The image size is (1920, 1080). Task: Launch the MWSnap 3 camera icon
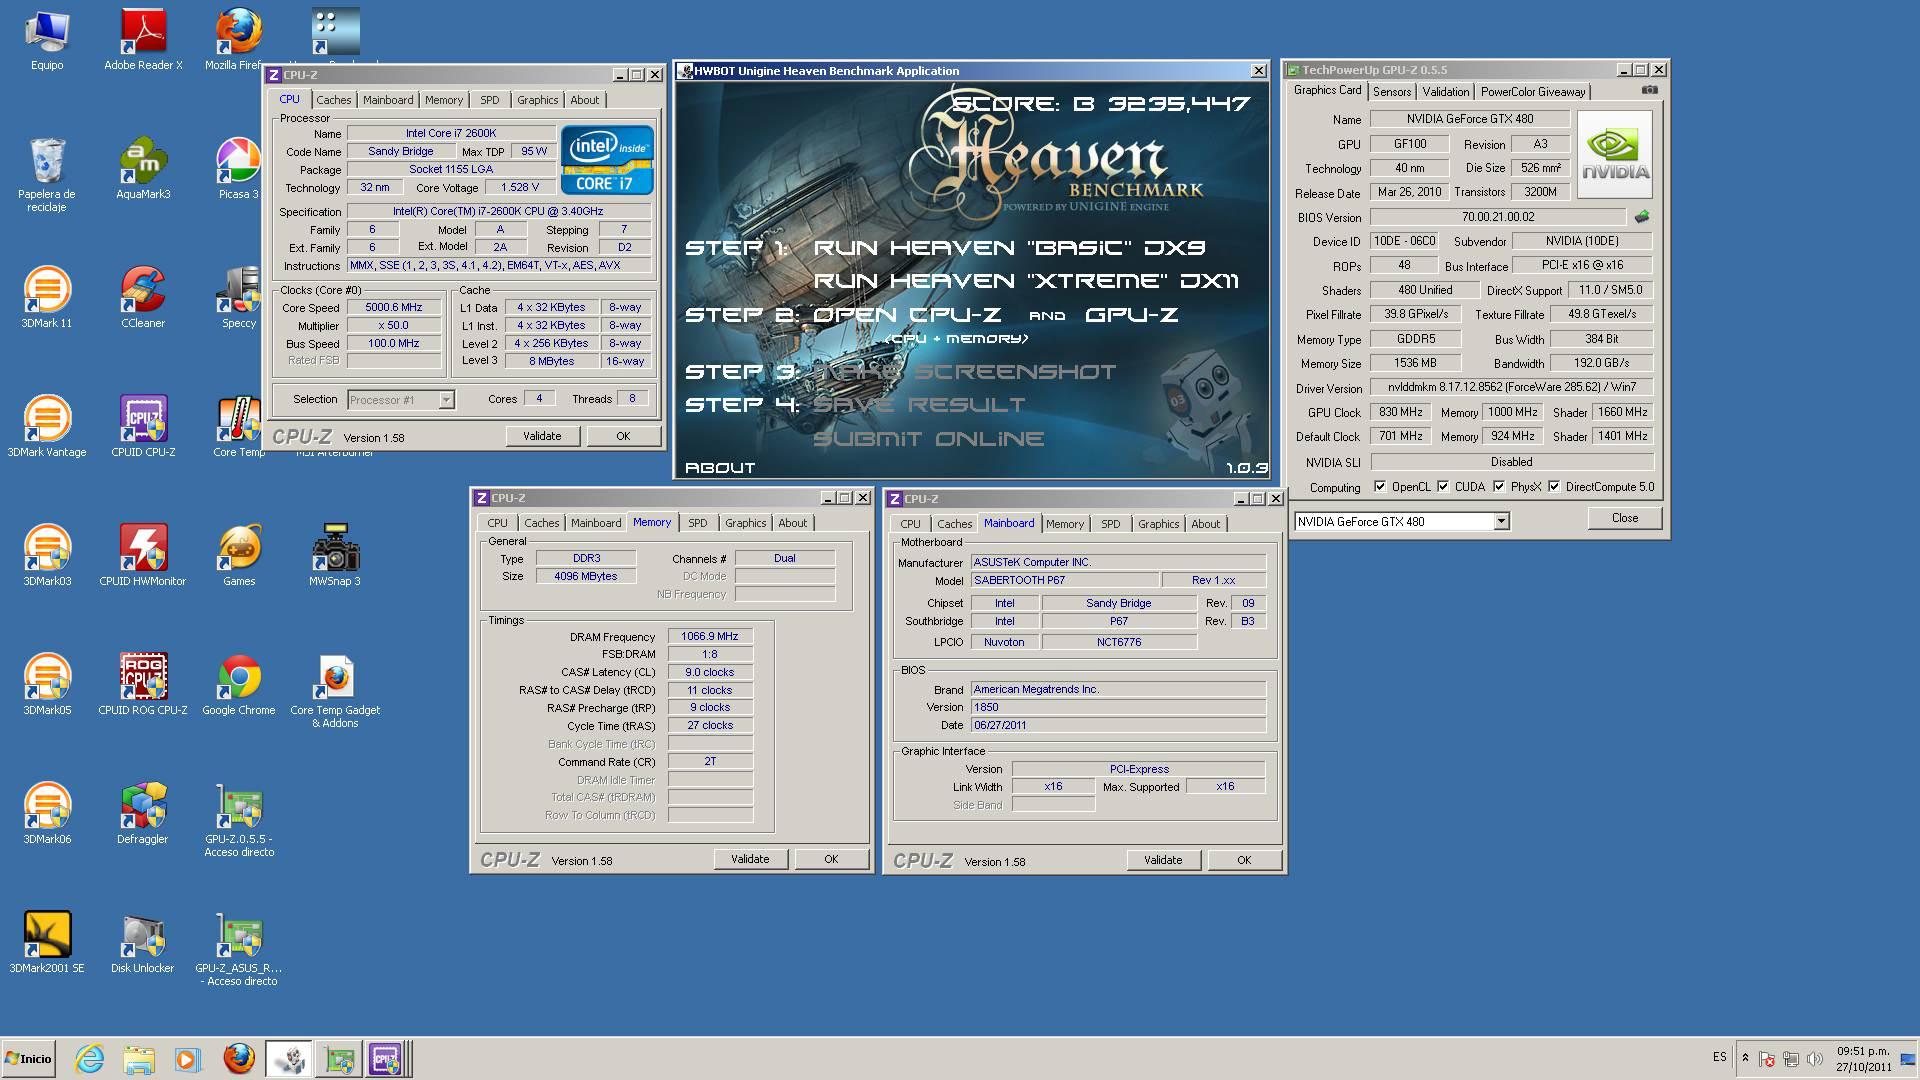coord(335,555)
